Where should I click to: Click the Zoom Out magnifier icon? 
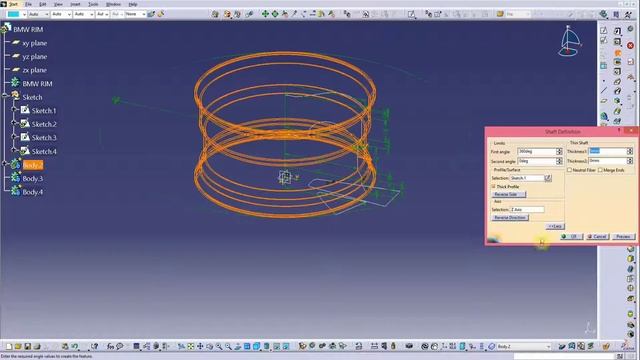pyautogui.click(x=229, y=347)
